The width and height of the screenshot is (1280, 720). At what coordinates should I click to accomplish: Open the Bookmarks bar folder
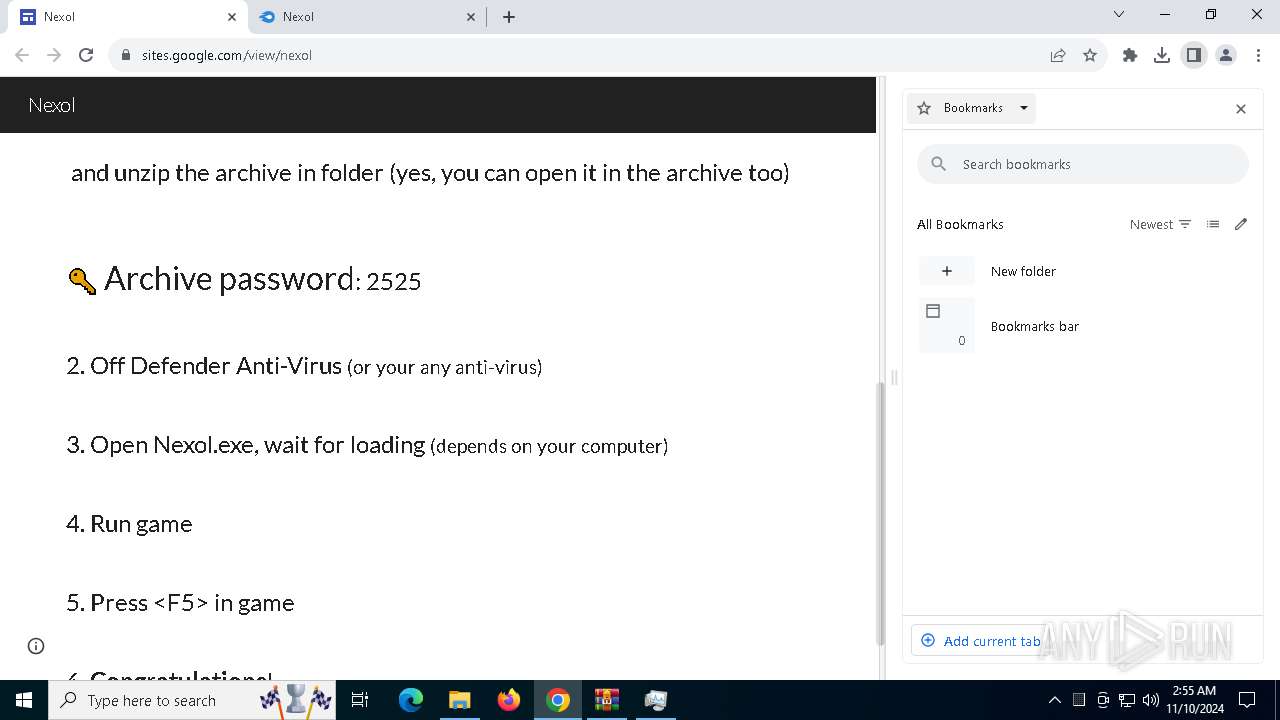click(1083, 326)
